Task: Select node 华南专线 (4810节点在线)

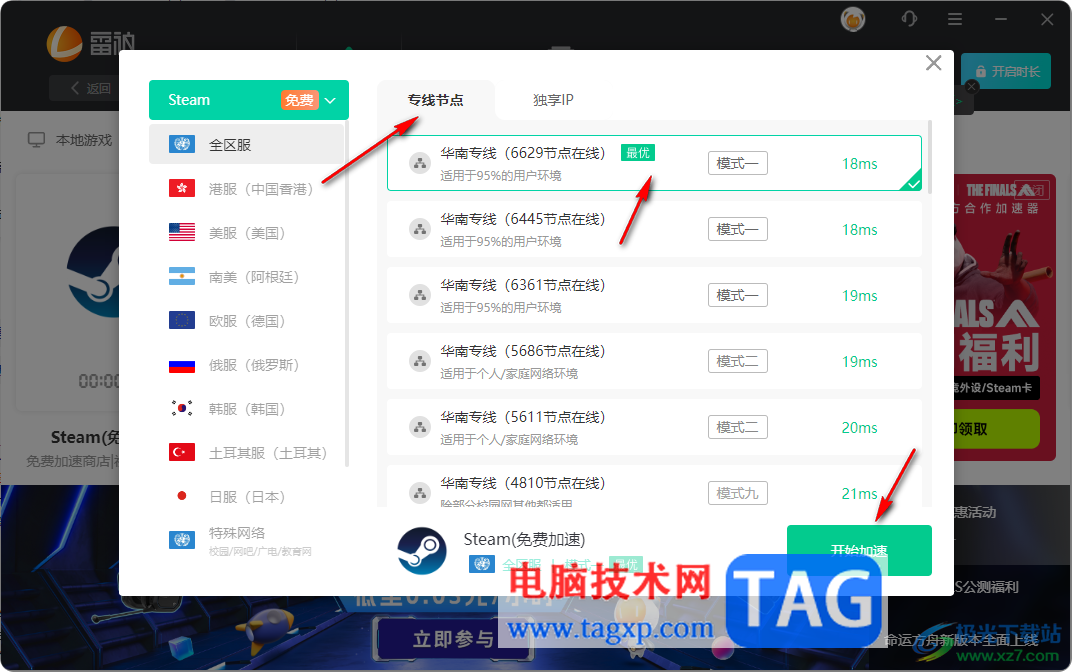Action: (x=654, y=486)
